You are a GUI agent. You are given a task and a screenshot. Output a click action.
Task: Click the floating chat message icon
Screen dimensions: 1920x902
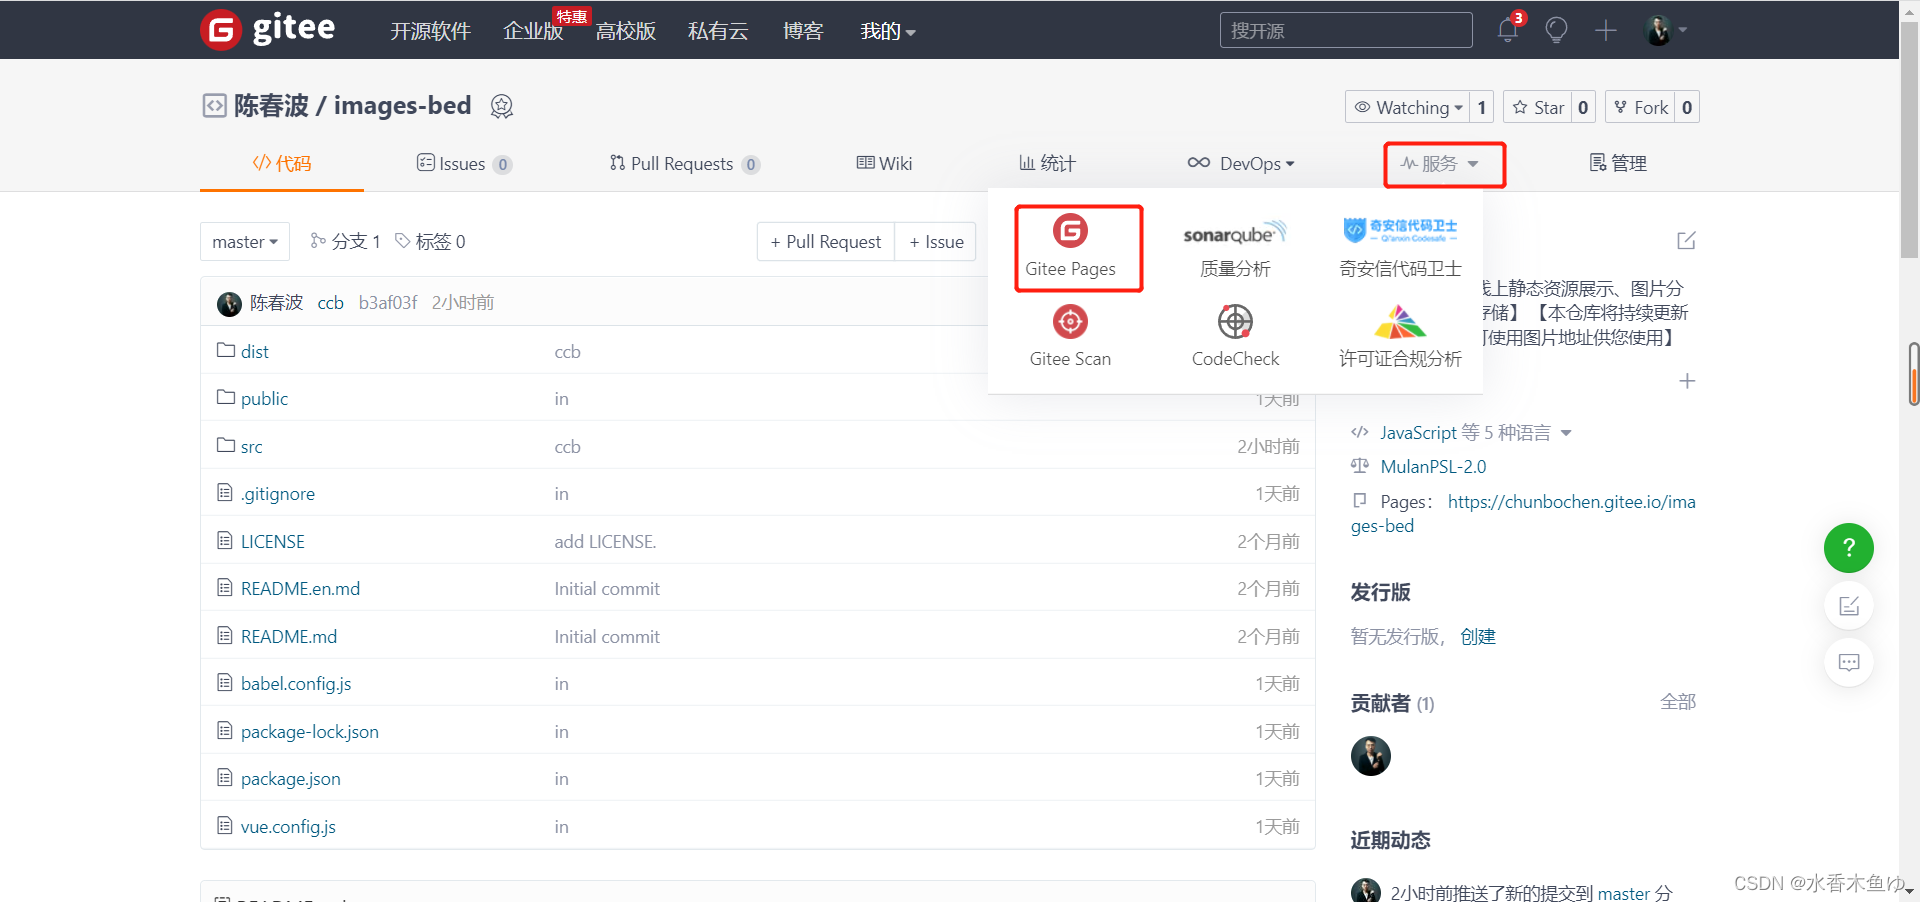point(1849,662)
